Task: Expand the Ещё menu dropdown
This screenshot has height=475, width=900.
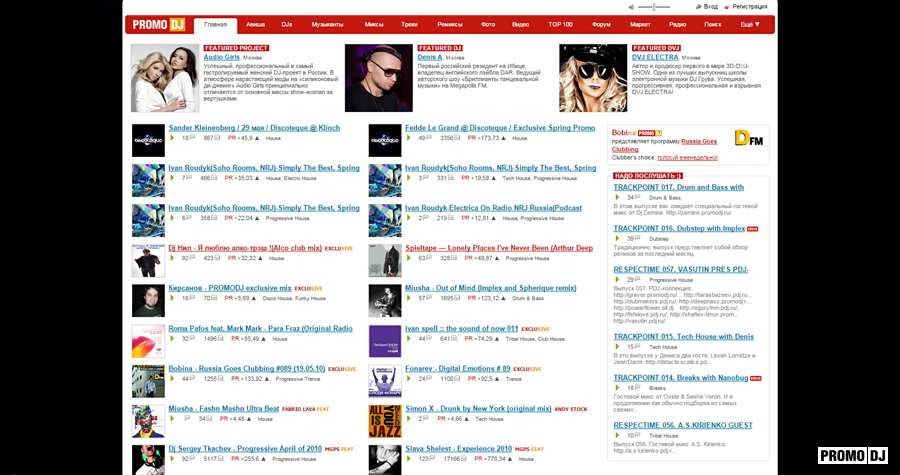Action: click(x=750, y=24)
